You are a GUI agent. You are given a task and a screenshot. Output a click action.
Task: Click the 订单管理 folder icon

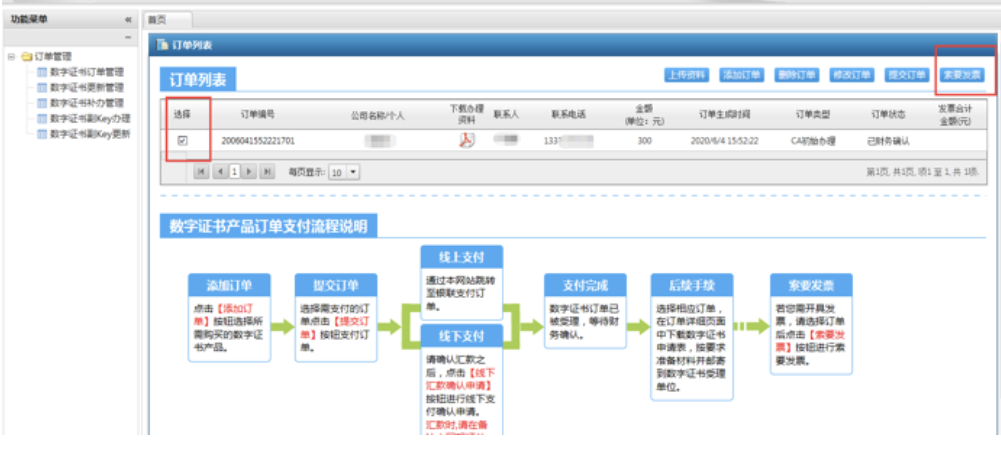click(x=26, y=57)
